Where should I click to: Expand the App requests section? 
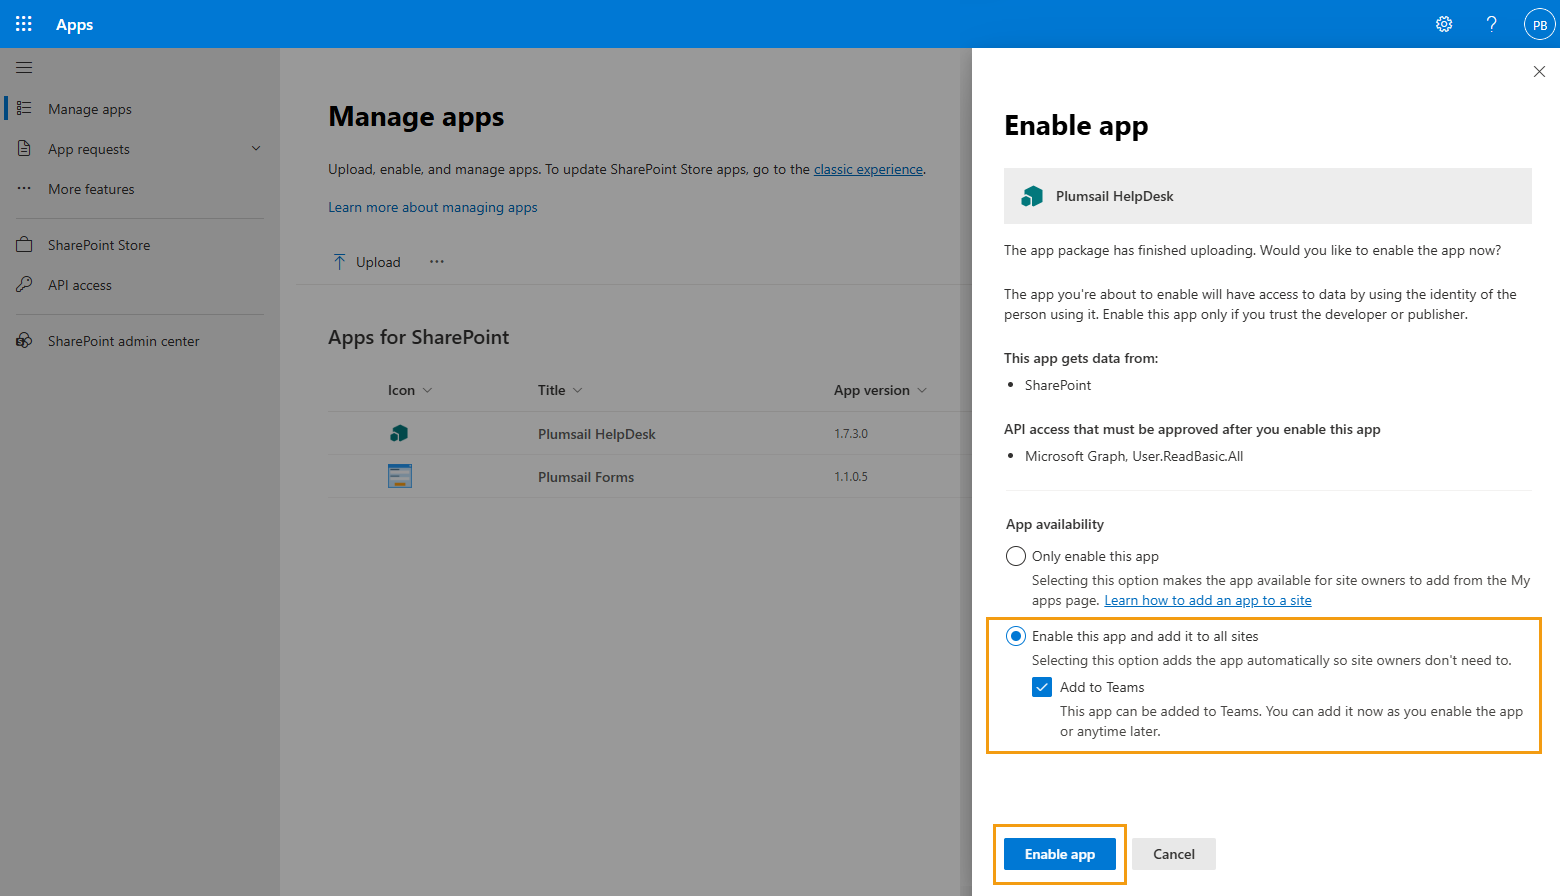[257, 148]
